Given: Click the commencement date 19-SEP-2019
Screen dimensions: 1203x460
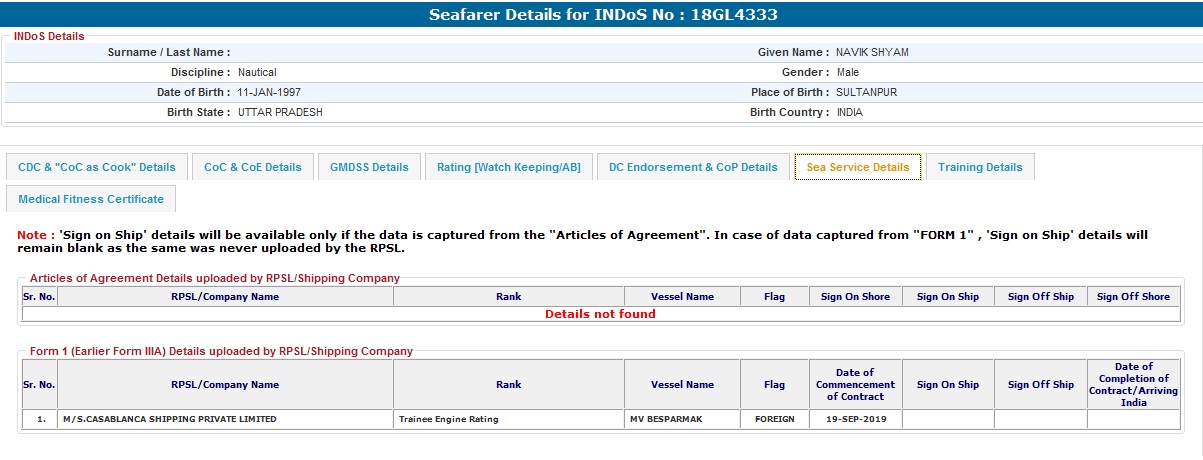Looking at the screenshot, I should tap(855, 419).
